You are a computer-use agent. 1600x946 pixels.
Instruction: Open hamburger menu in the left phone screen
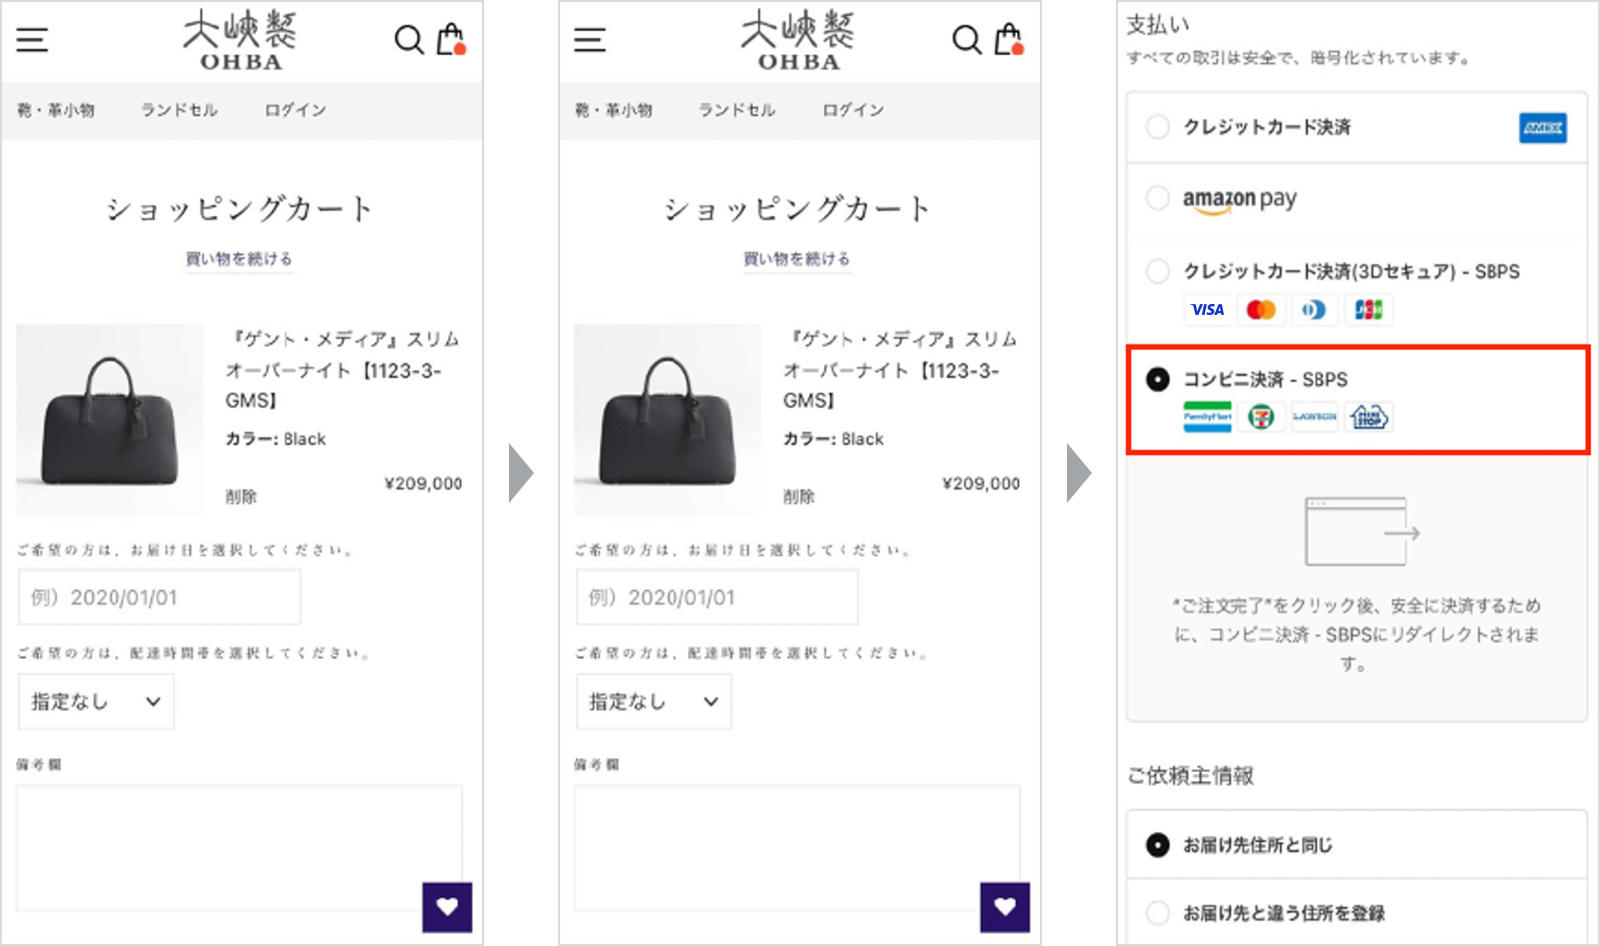(x=32, y=40)
